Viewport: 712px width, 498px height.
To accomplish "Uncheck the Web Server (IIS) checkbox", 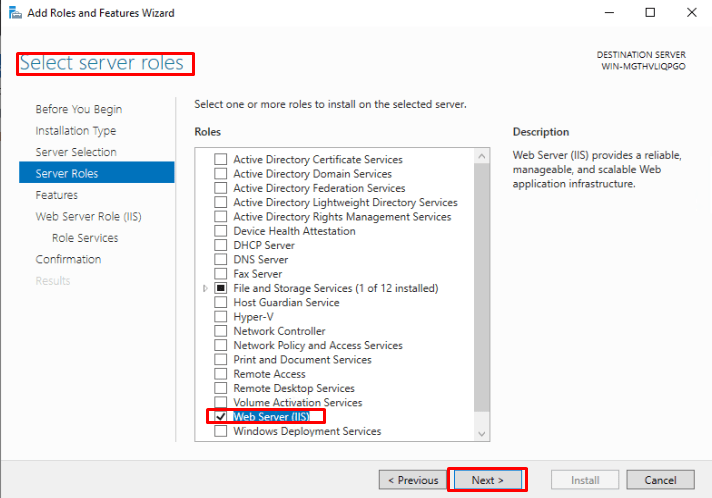I will pyautogui.click(x=221, y=417).
